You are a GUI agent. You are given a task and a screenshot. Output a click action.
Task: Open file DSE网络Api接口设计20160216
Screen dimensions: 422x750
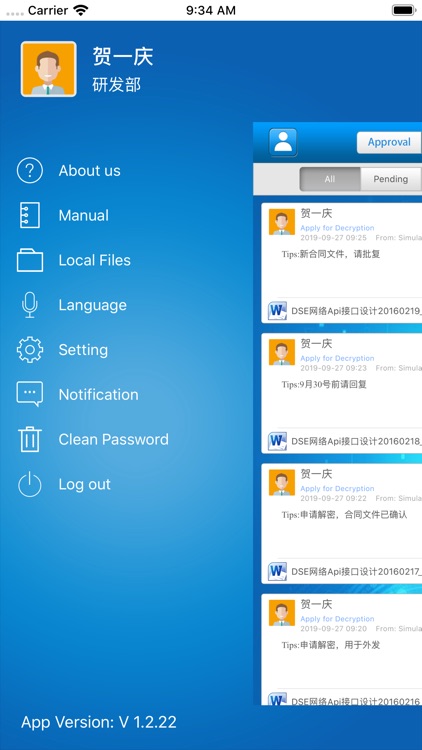(x=356, y=701)
